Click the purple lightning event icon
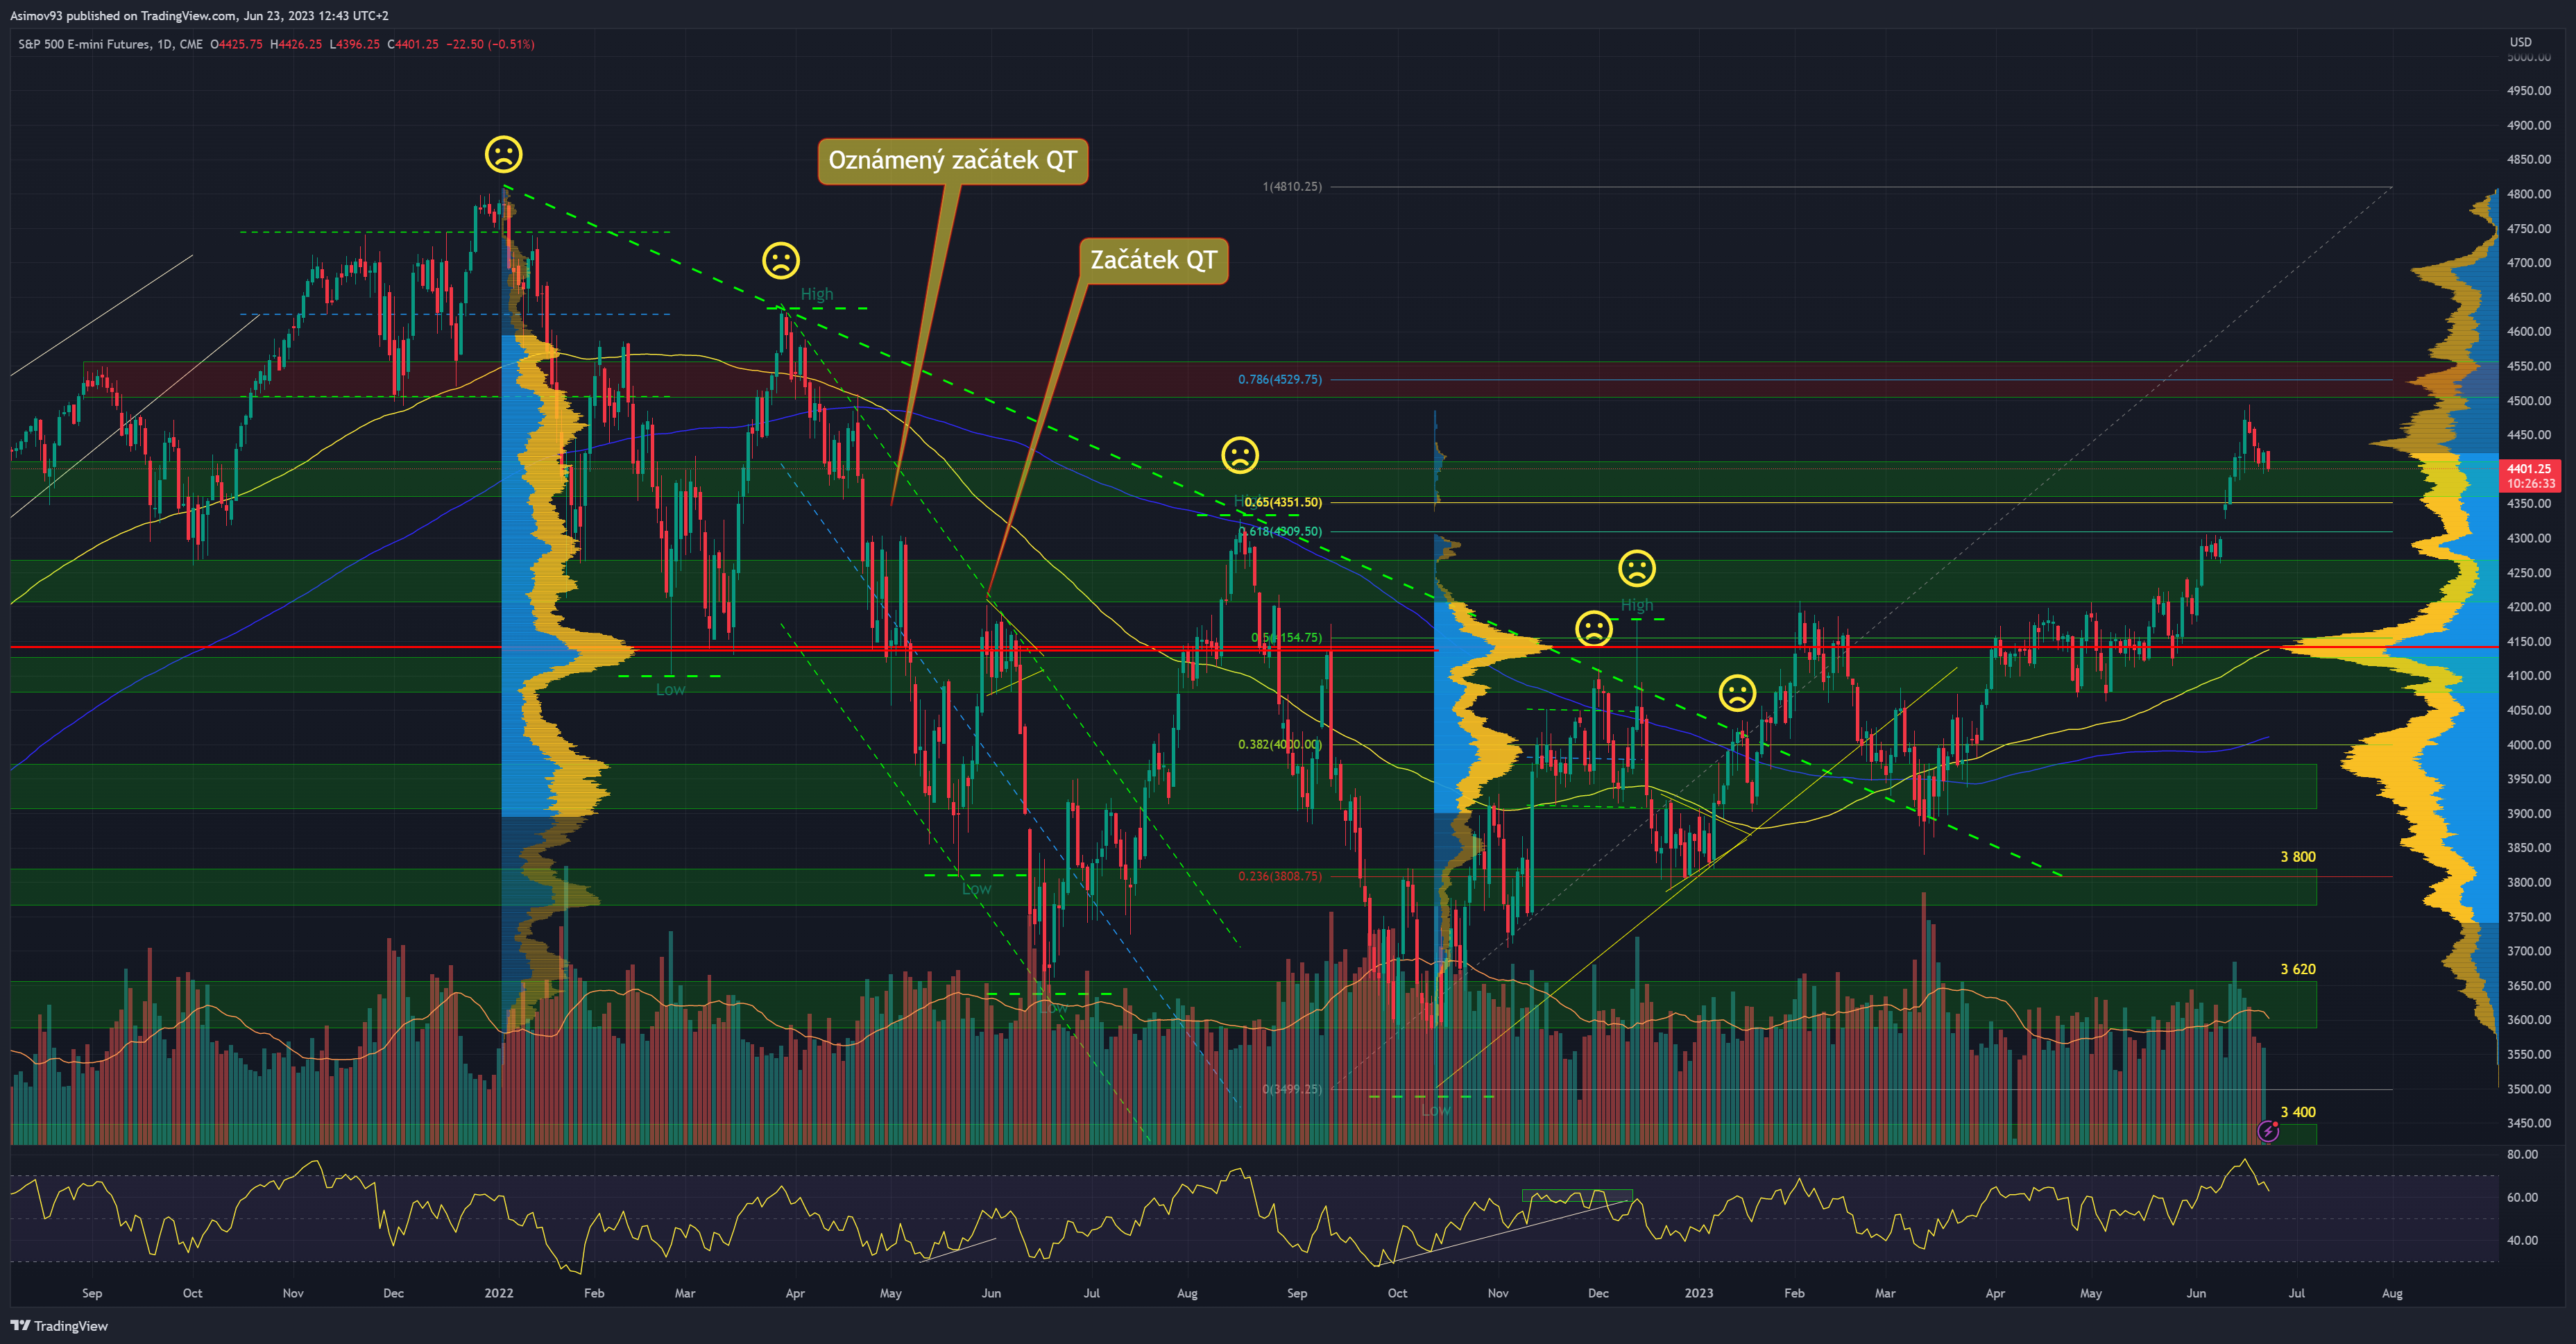The height and width of the screenshot is (1344, 2576). [2268, 1131]
